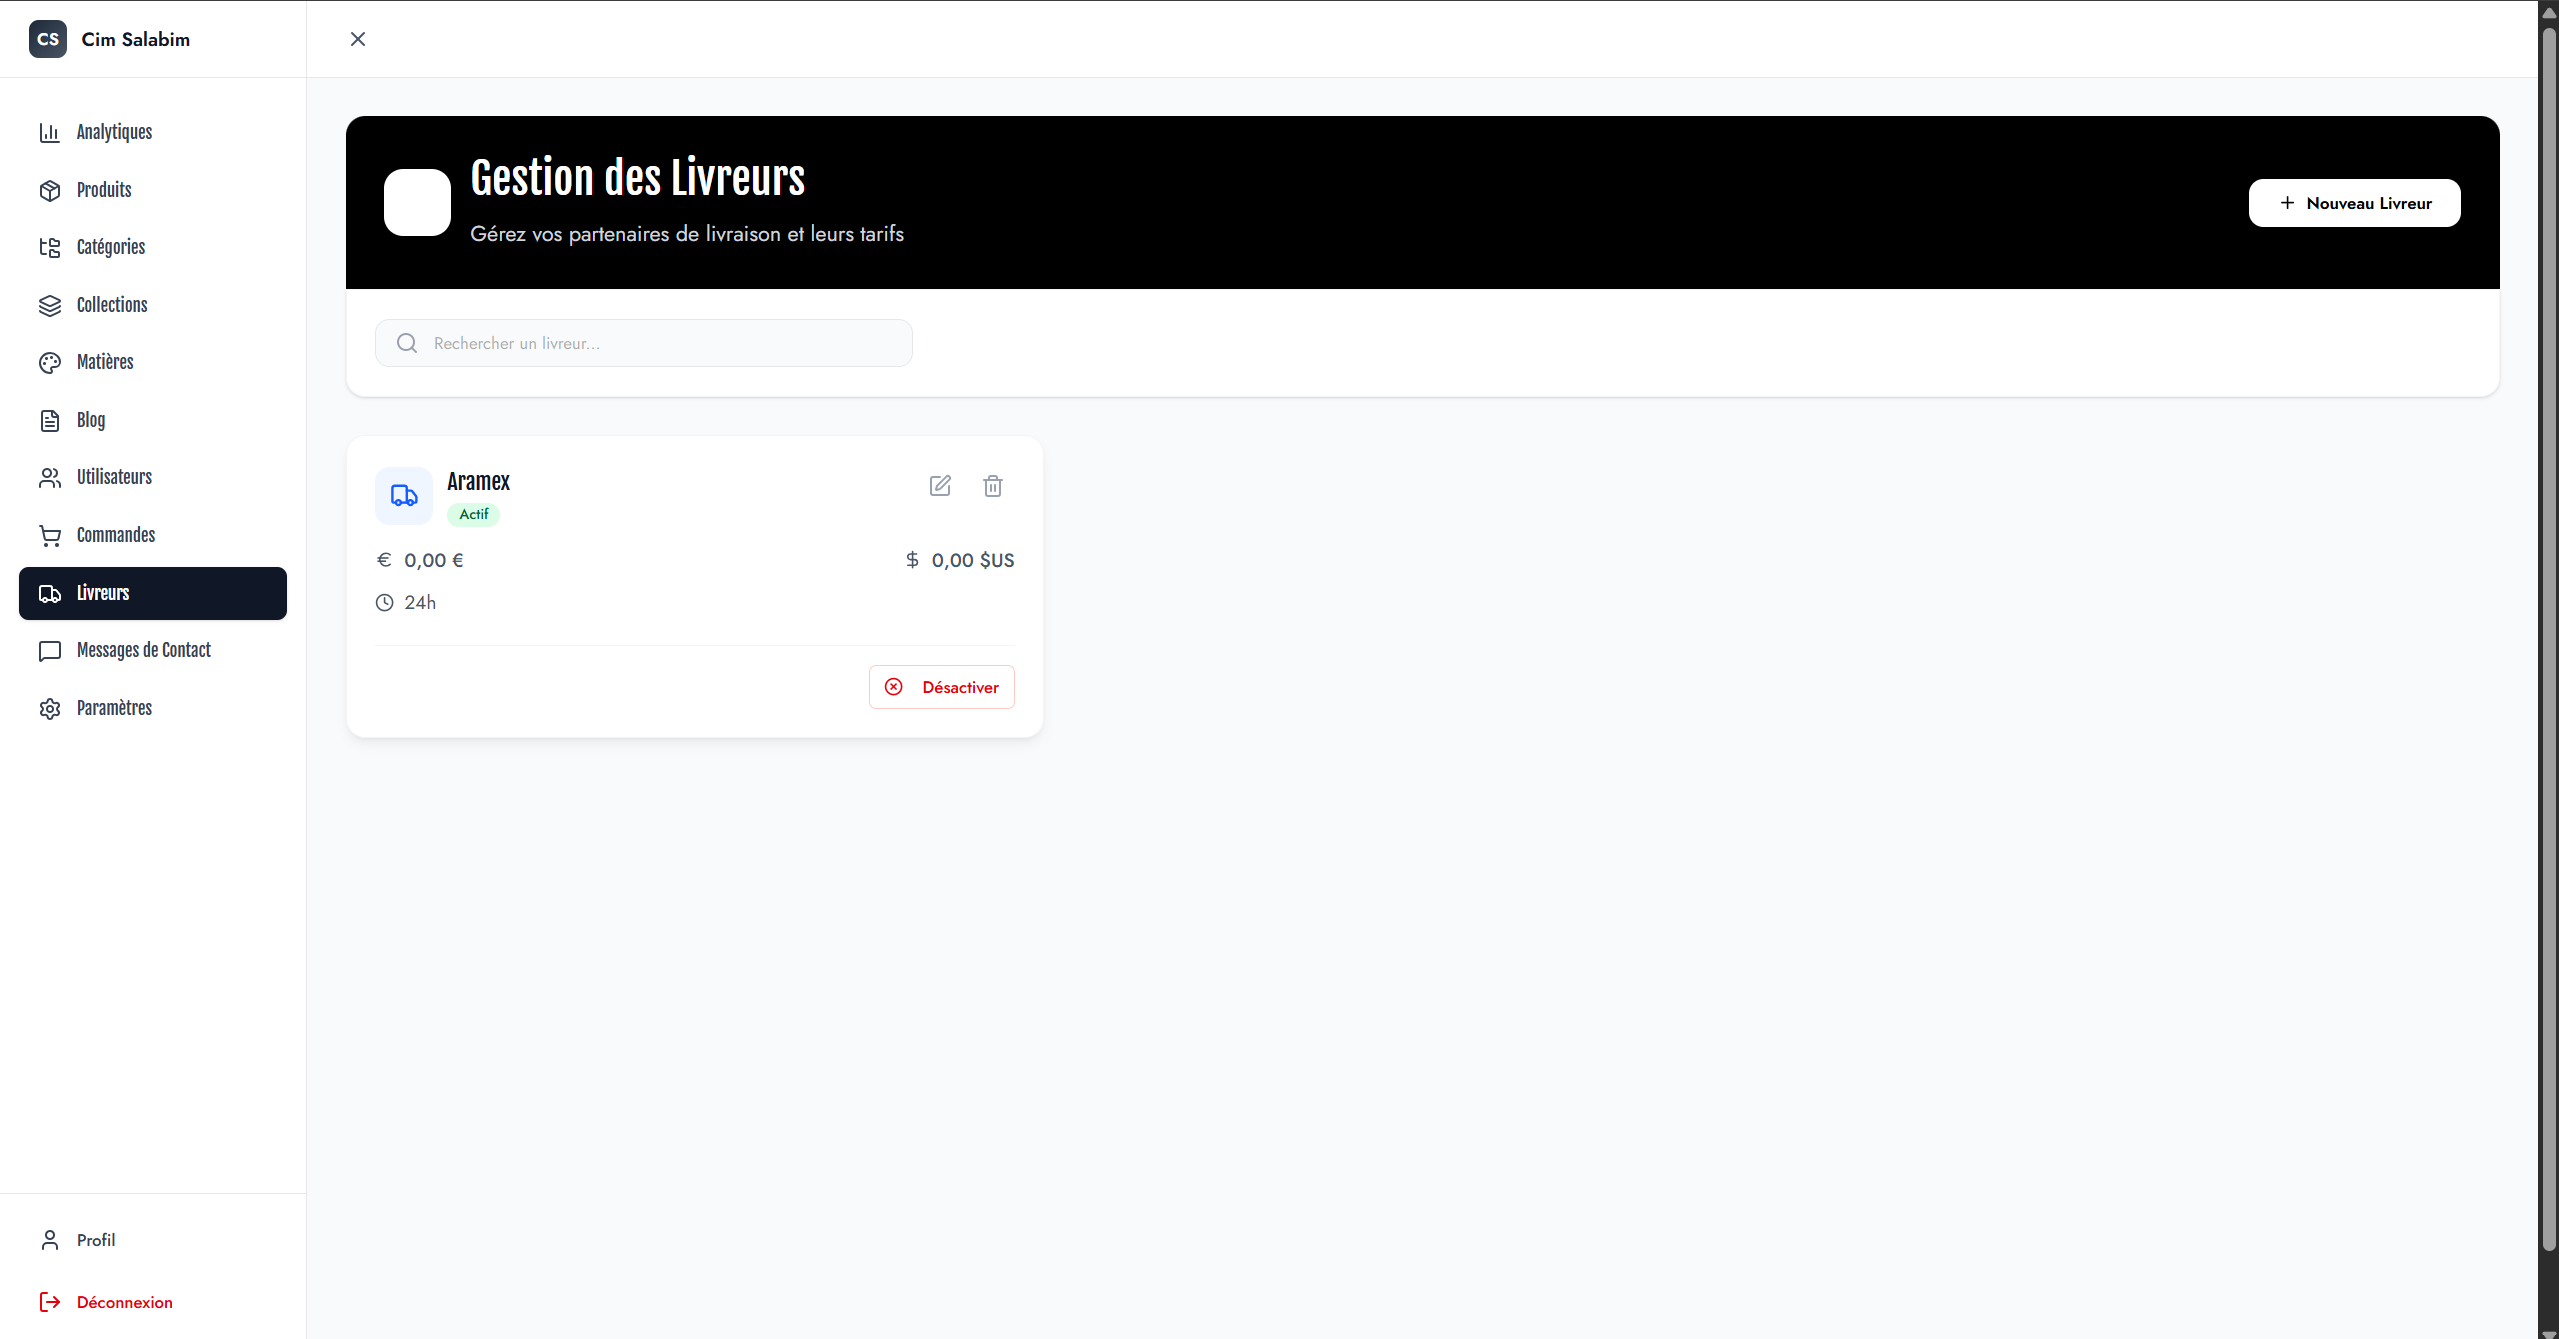Open the Collections layers icon

click(x=50, y=305)
